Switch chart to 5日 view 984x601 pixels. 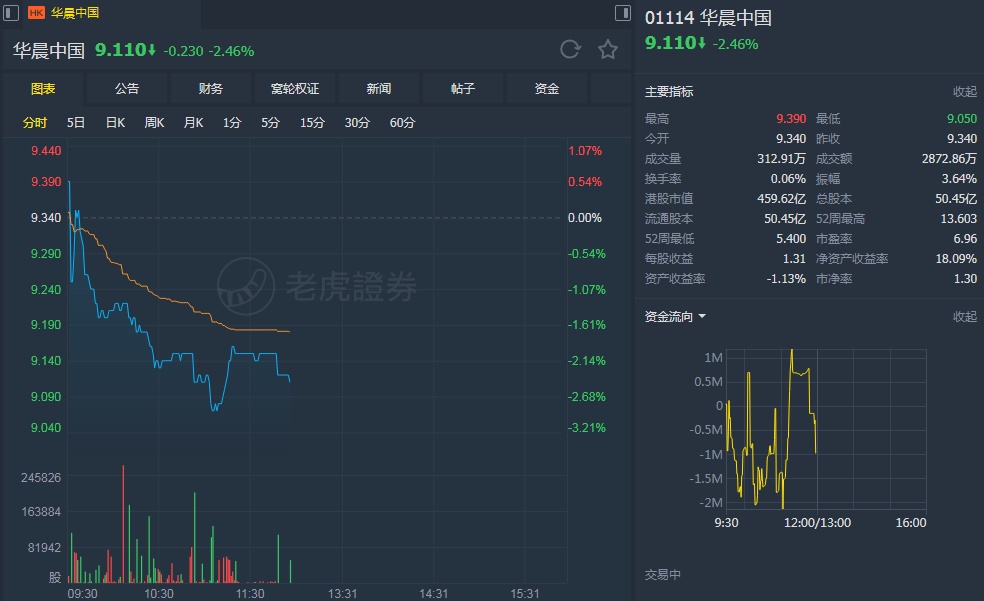tap(76, 123)
